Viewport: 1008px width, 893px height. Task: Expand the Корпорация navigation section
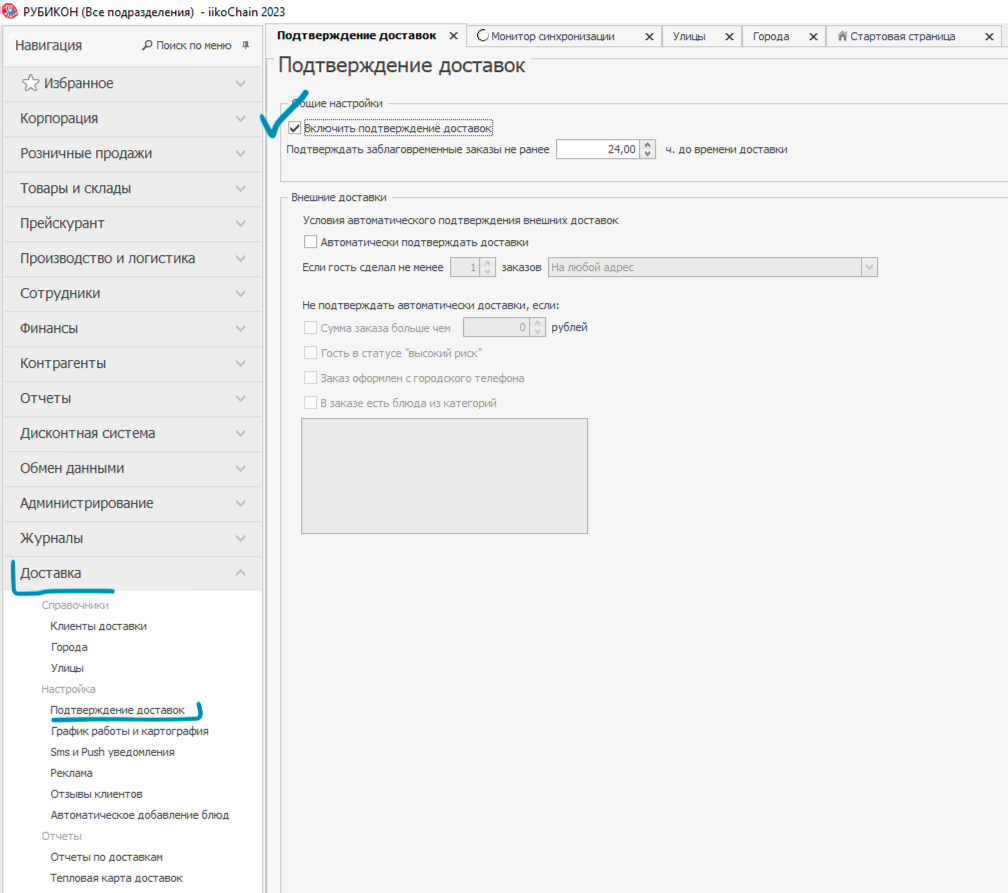pyautogui.click(x=131, y=118)
